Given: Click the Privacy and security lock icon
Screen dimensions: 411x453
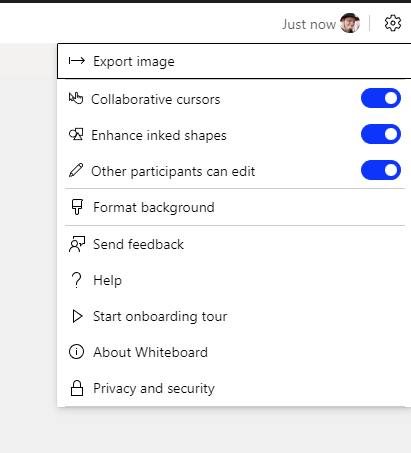Looking at the screenshot, I should point(77,388).
